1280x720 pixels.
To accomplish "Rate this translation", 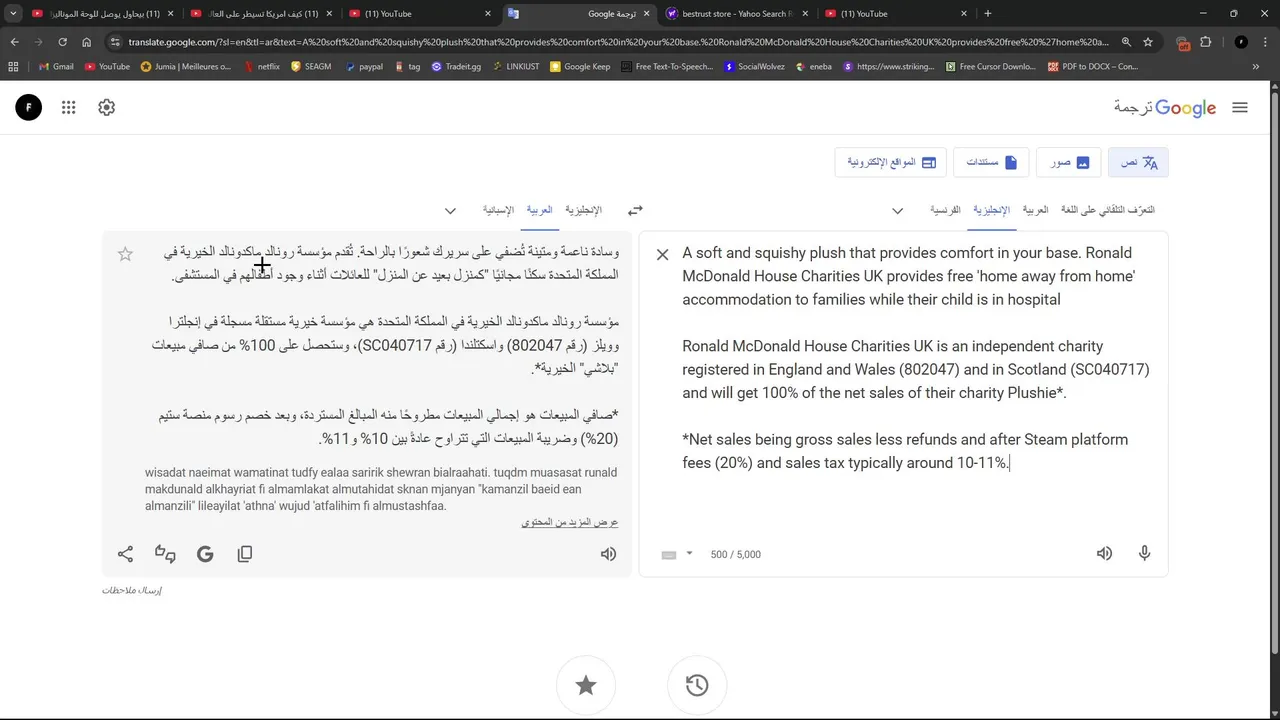I will pyautogui.click(x=165, y=554).
